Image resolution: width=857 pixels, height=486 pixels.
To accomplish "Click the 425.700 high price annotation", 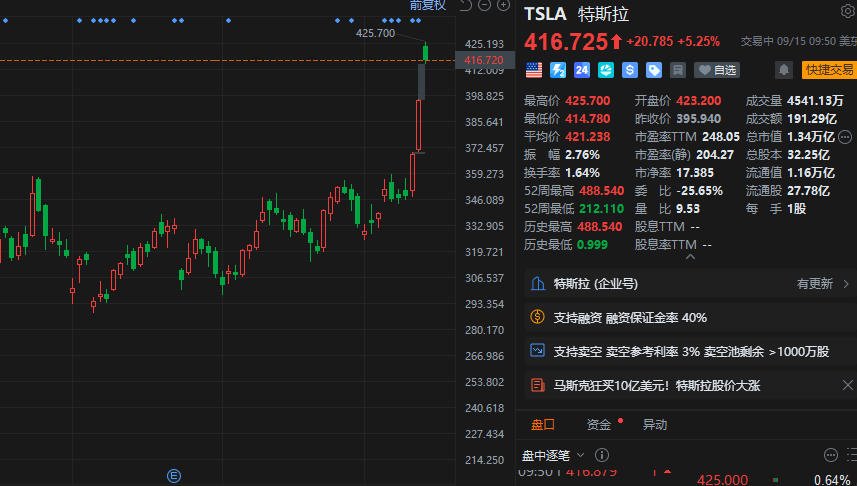I will click(375, 33).
